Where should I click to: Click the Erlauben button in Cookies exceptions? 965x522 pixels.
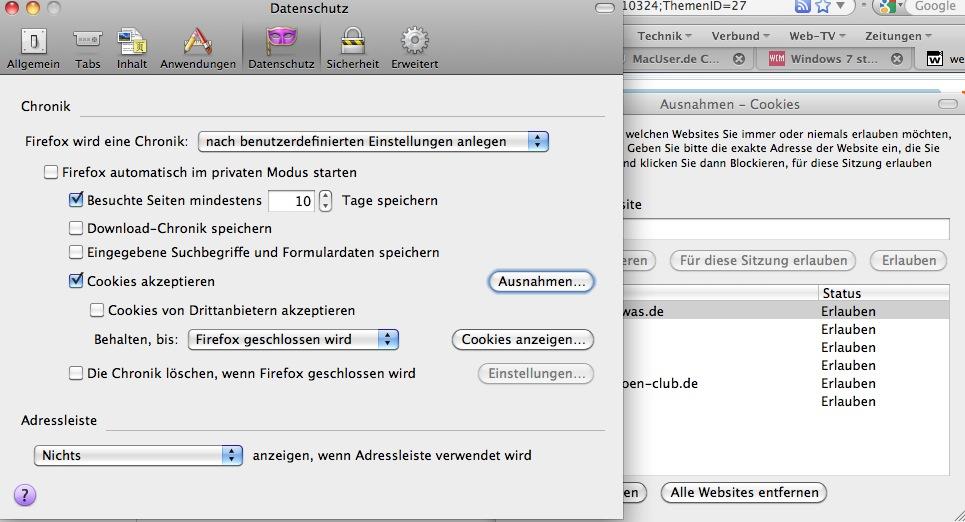tap(908, 260)
